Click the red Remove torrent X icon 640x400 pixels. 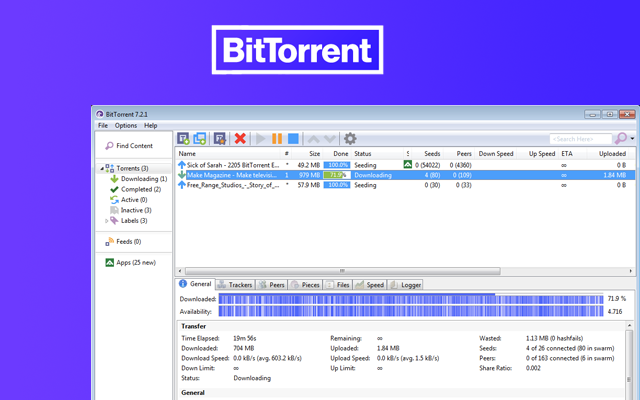point(240,139)
